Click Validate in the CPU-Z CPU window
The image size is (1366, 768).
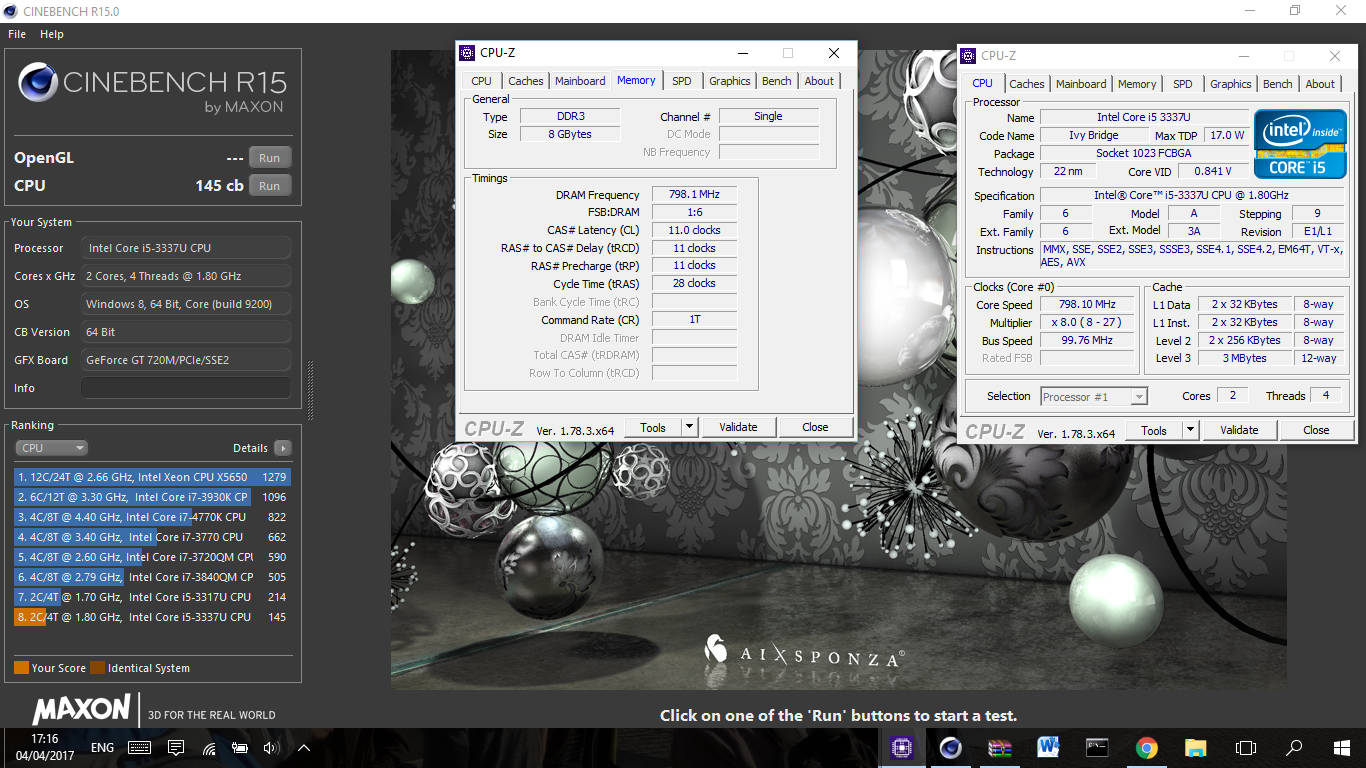(x=1239, y=430)
